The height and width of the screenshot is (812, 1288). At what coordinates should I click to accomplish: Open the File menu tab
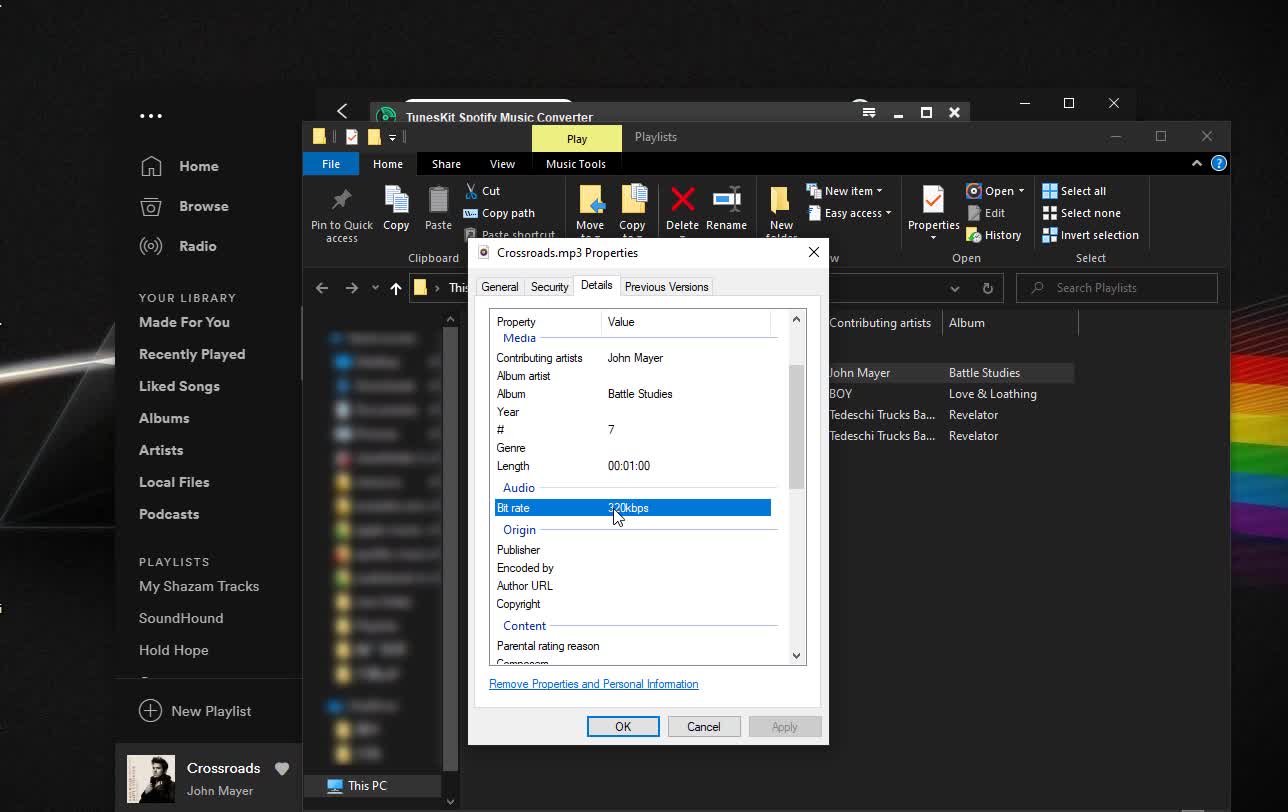pyautogui.click(x=331, y=164)
